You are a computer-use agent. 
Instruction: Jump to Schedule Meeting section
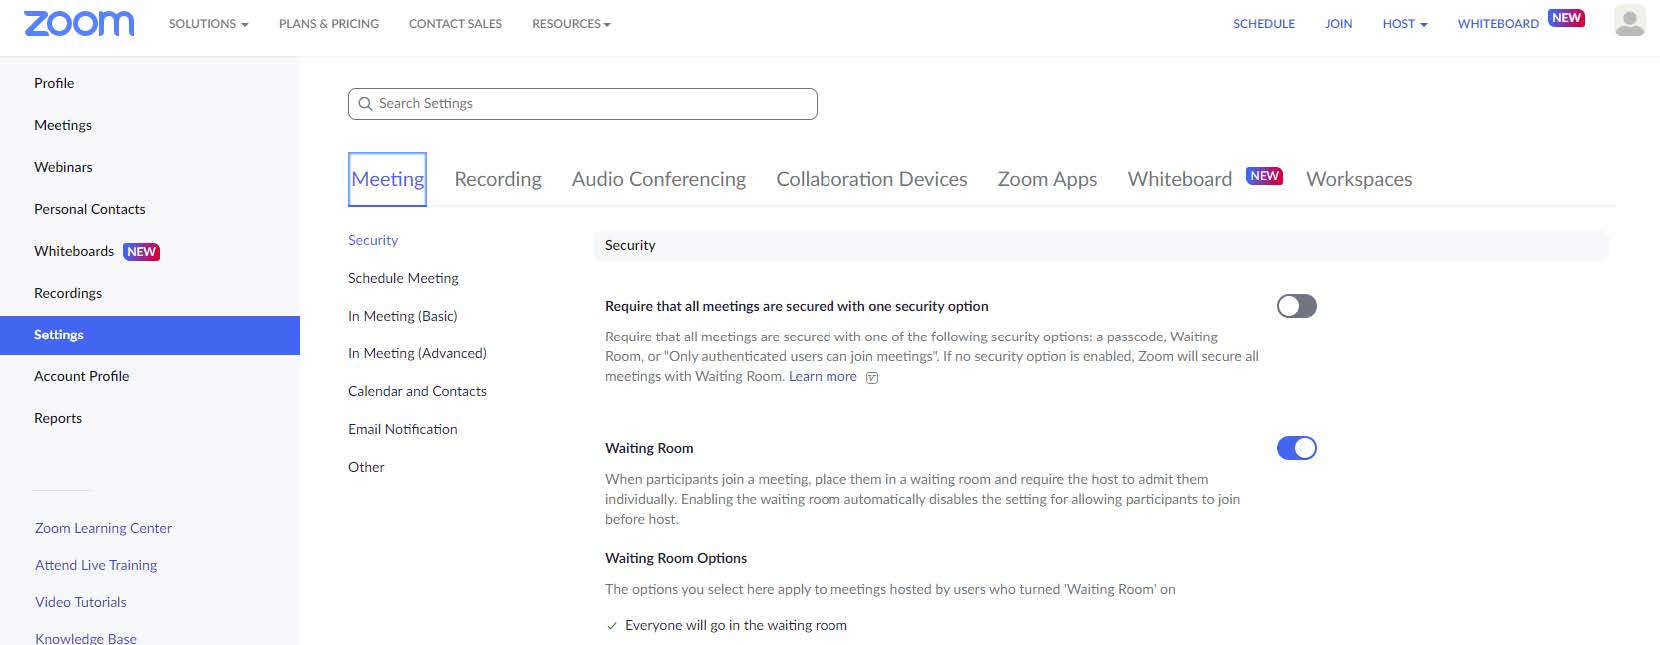(403, 278)
